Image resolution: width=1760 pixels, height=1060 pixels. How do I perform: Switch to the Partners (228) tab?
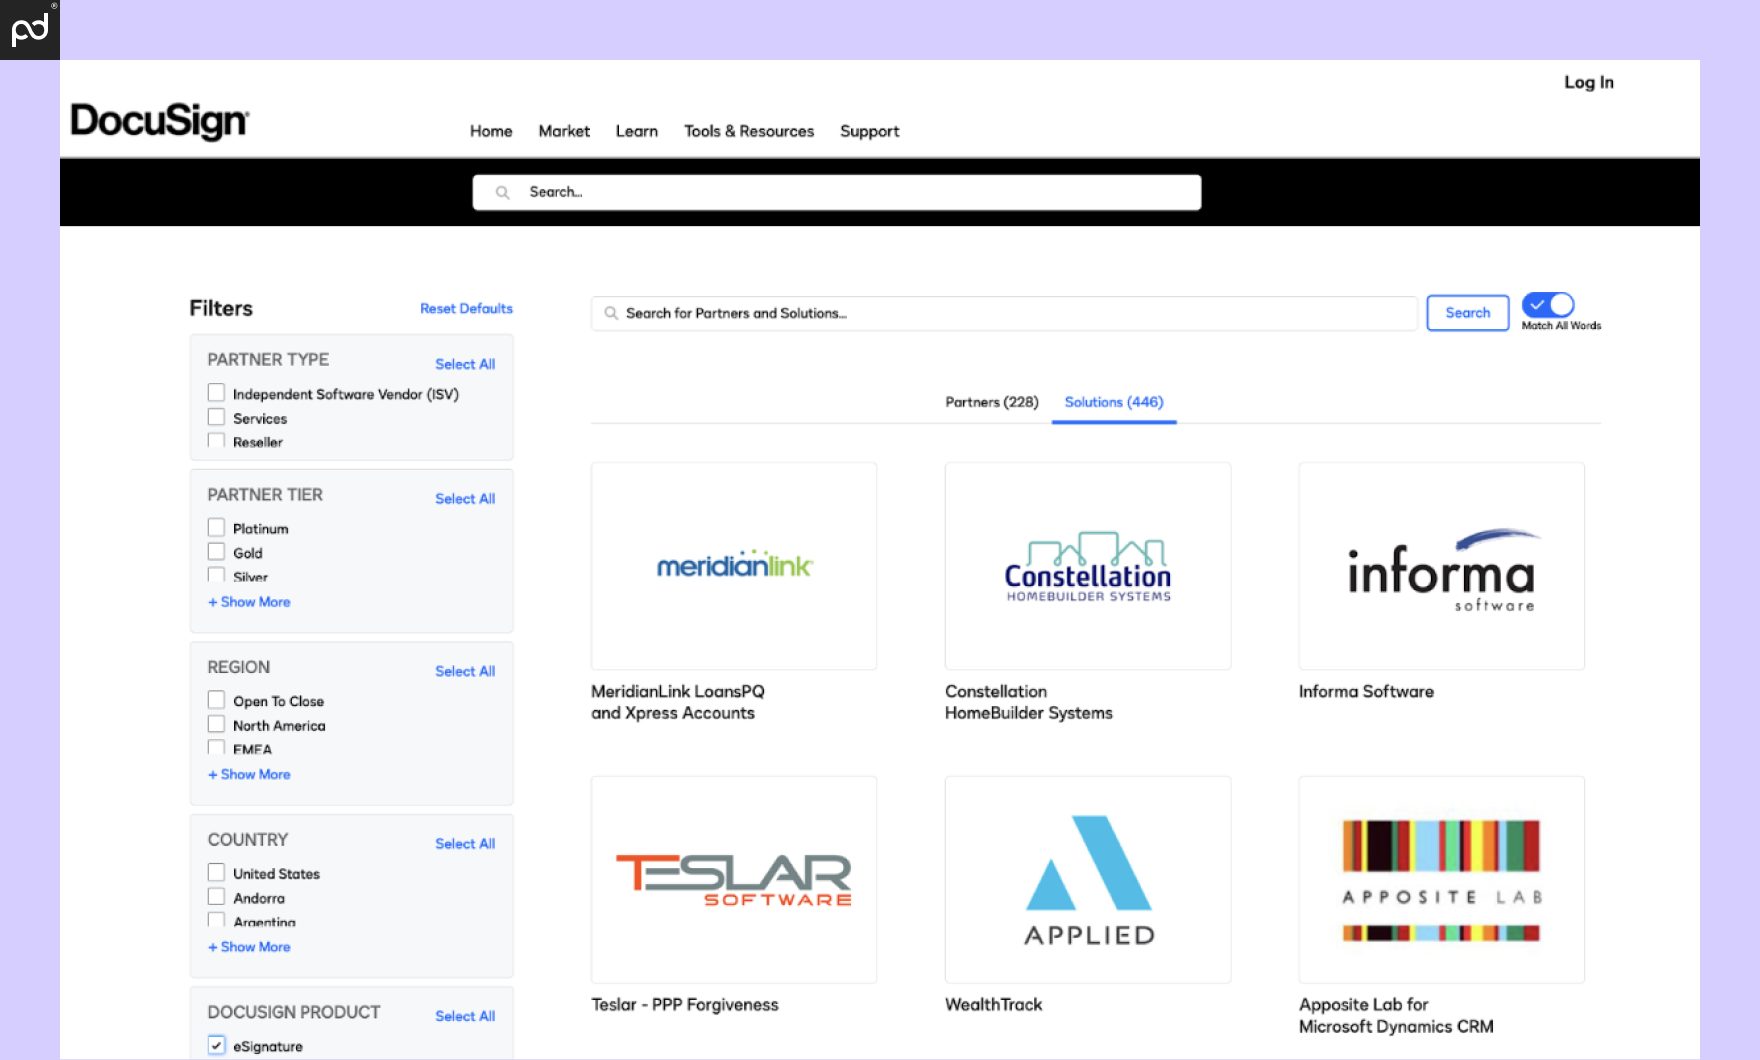pyautogui.click(x=991, y=402)
